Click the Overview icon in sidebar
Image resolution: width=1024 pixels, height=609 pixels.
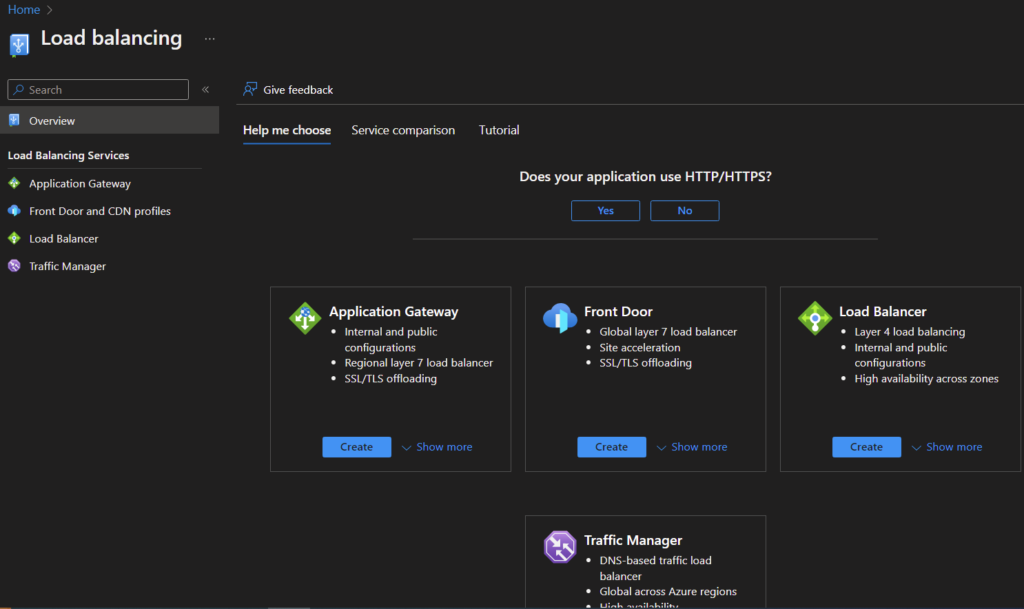14,120
